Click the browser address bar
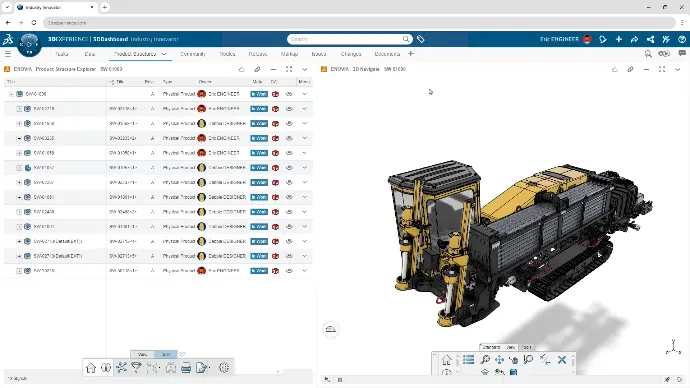This screenshot has height=388, width=690. click(x=359, y=22)
